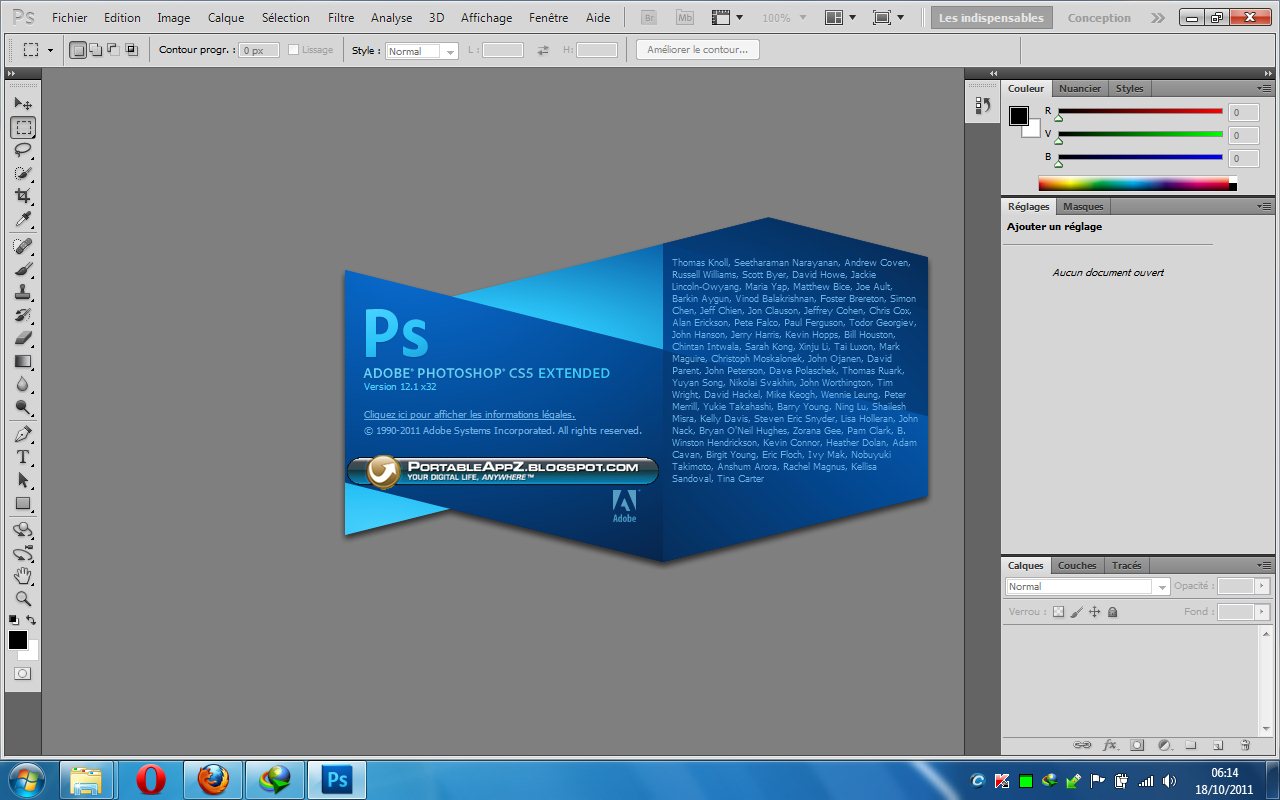The width and height of the screenshot is (1280, 800).
Task: Select the Gradient tool
Action: coord(23,361)
